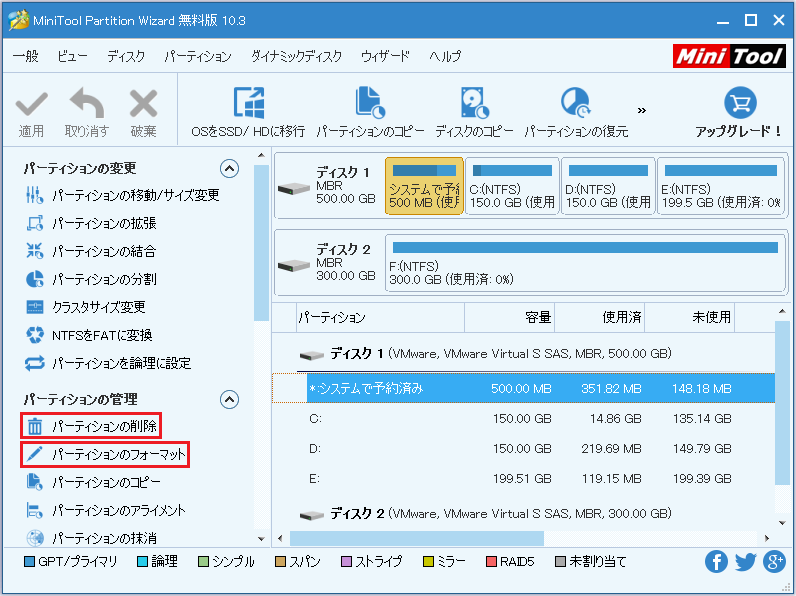The height and width of the screenshot is (596, 796).
Task: Open the Twitter share icon
Action: tap(745, 561)
